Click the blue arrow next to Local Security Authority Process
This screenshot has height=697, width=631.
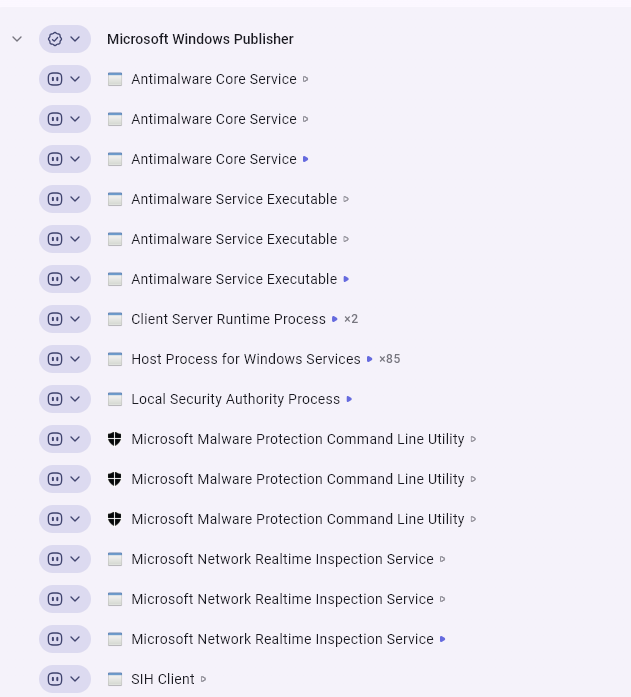point(349,399)
